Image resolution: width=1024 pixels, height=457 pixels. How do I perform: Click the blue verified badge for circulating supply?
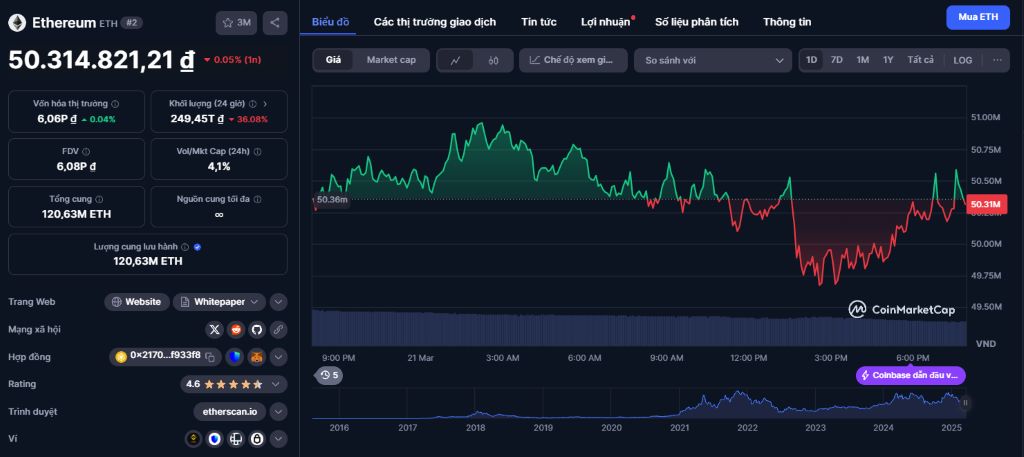tap(197, 247)
